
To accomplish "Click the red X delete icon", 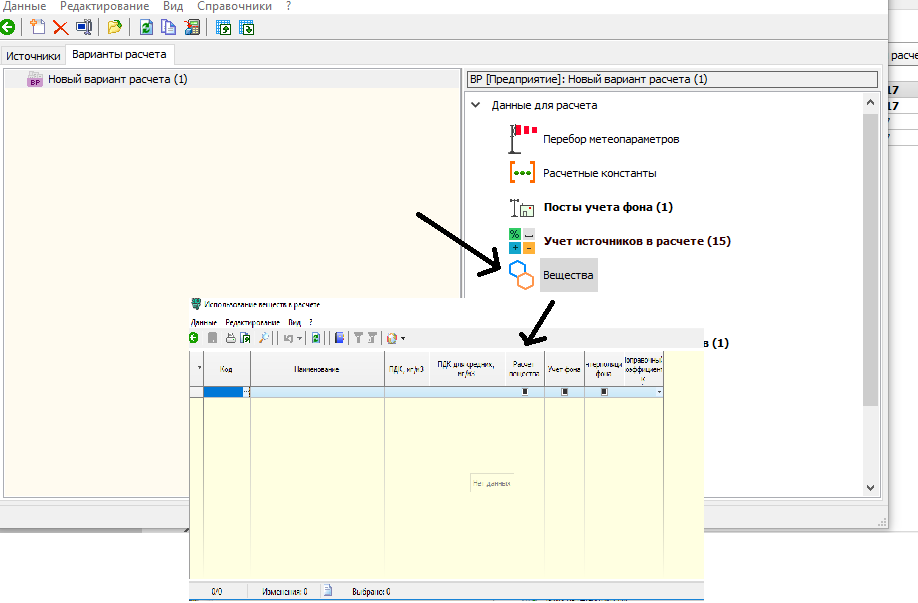I will [61, 27].
